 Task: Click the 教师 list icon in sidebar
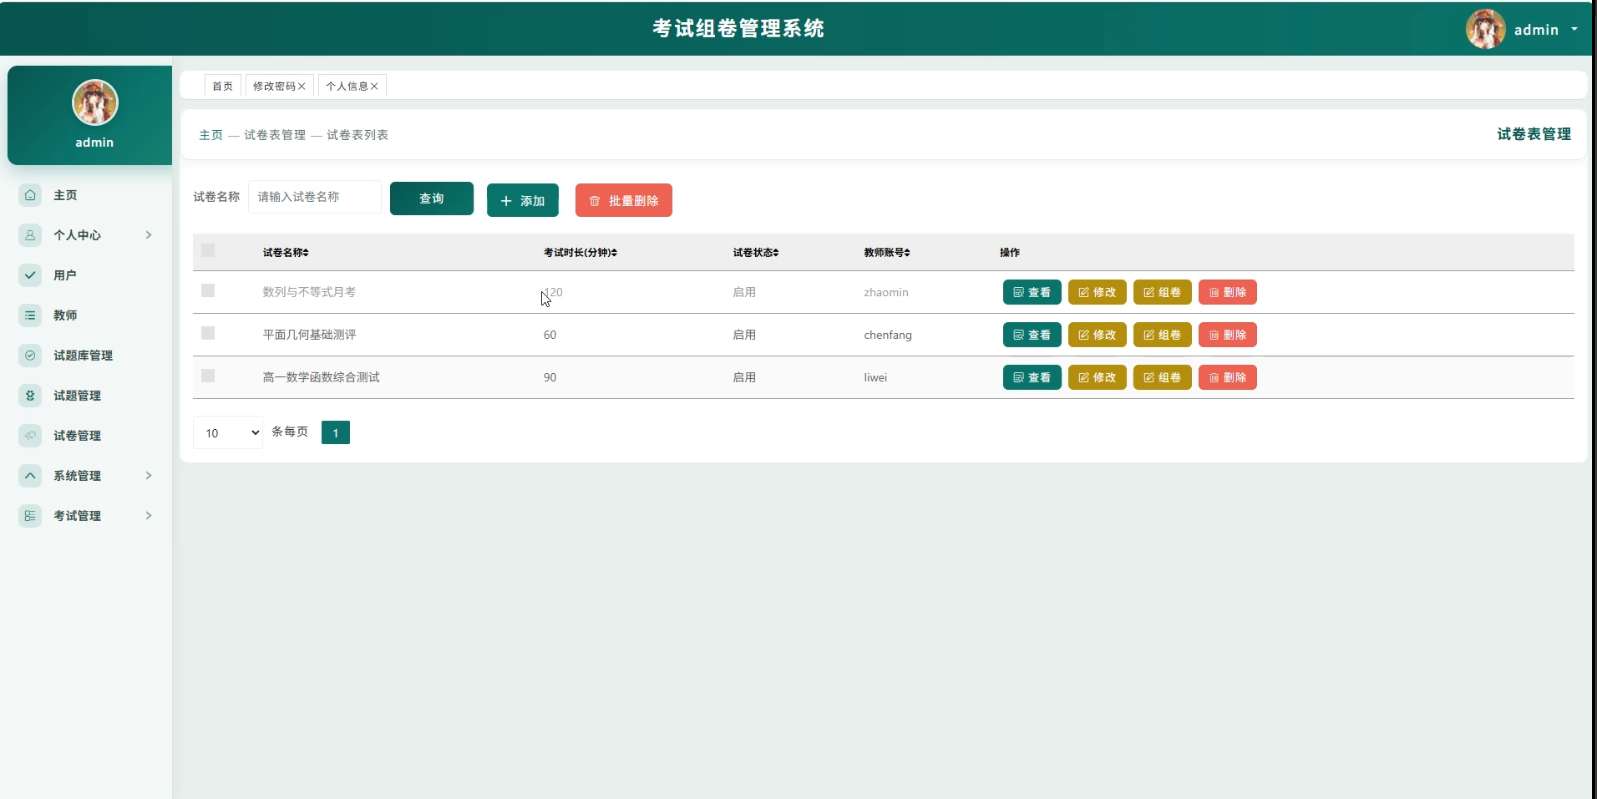tap(30, 315)
